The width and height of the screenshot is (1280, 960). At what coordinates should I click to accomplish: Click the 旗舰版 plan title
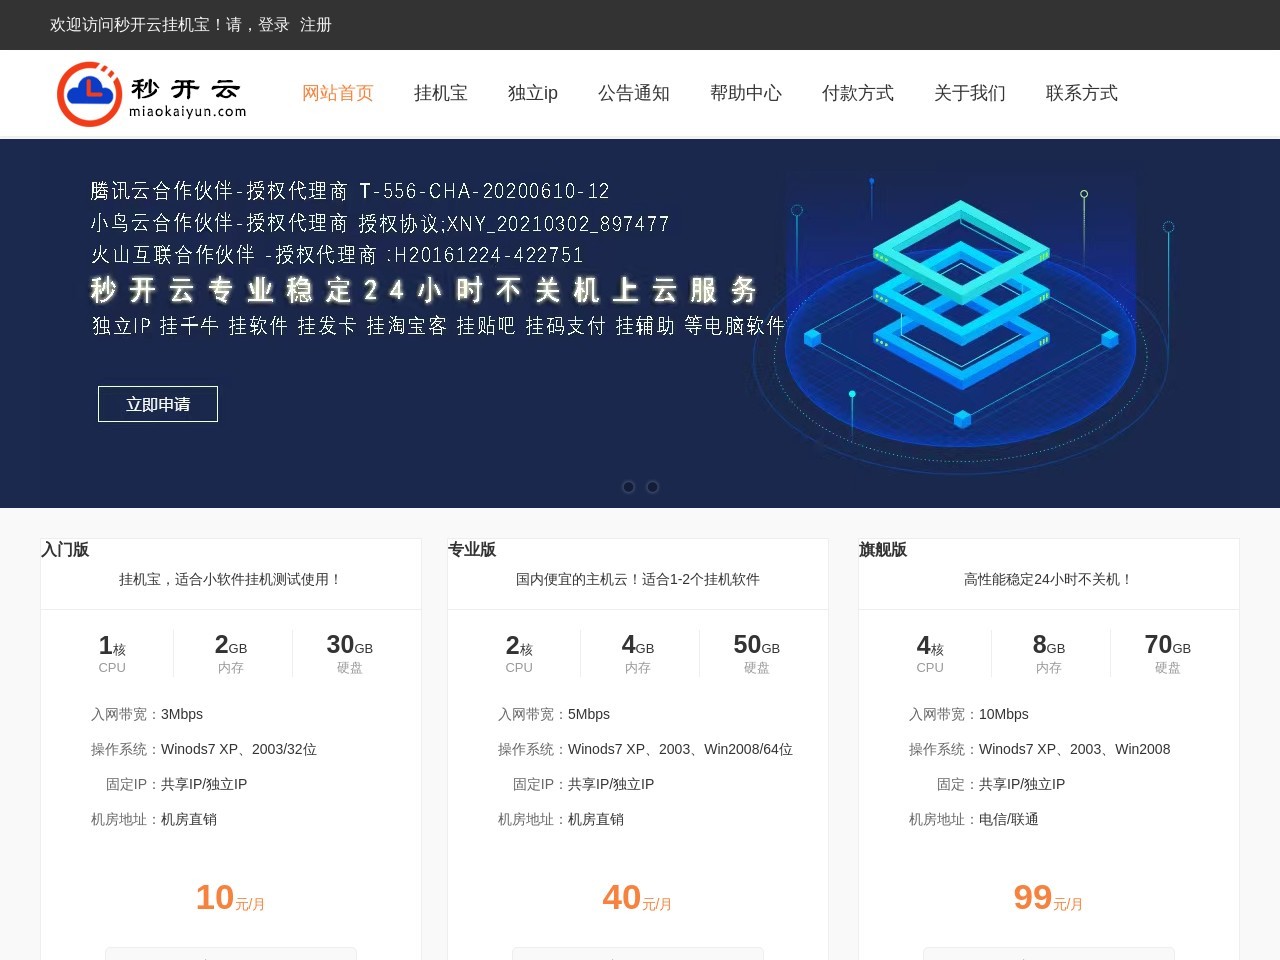click(883, 549)
